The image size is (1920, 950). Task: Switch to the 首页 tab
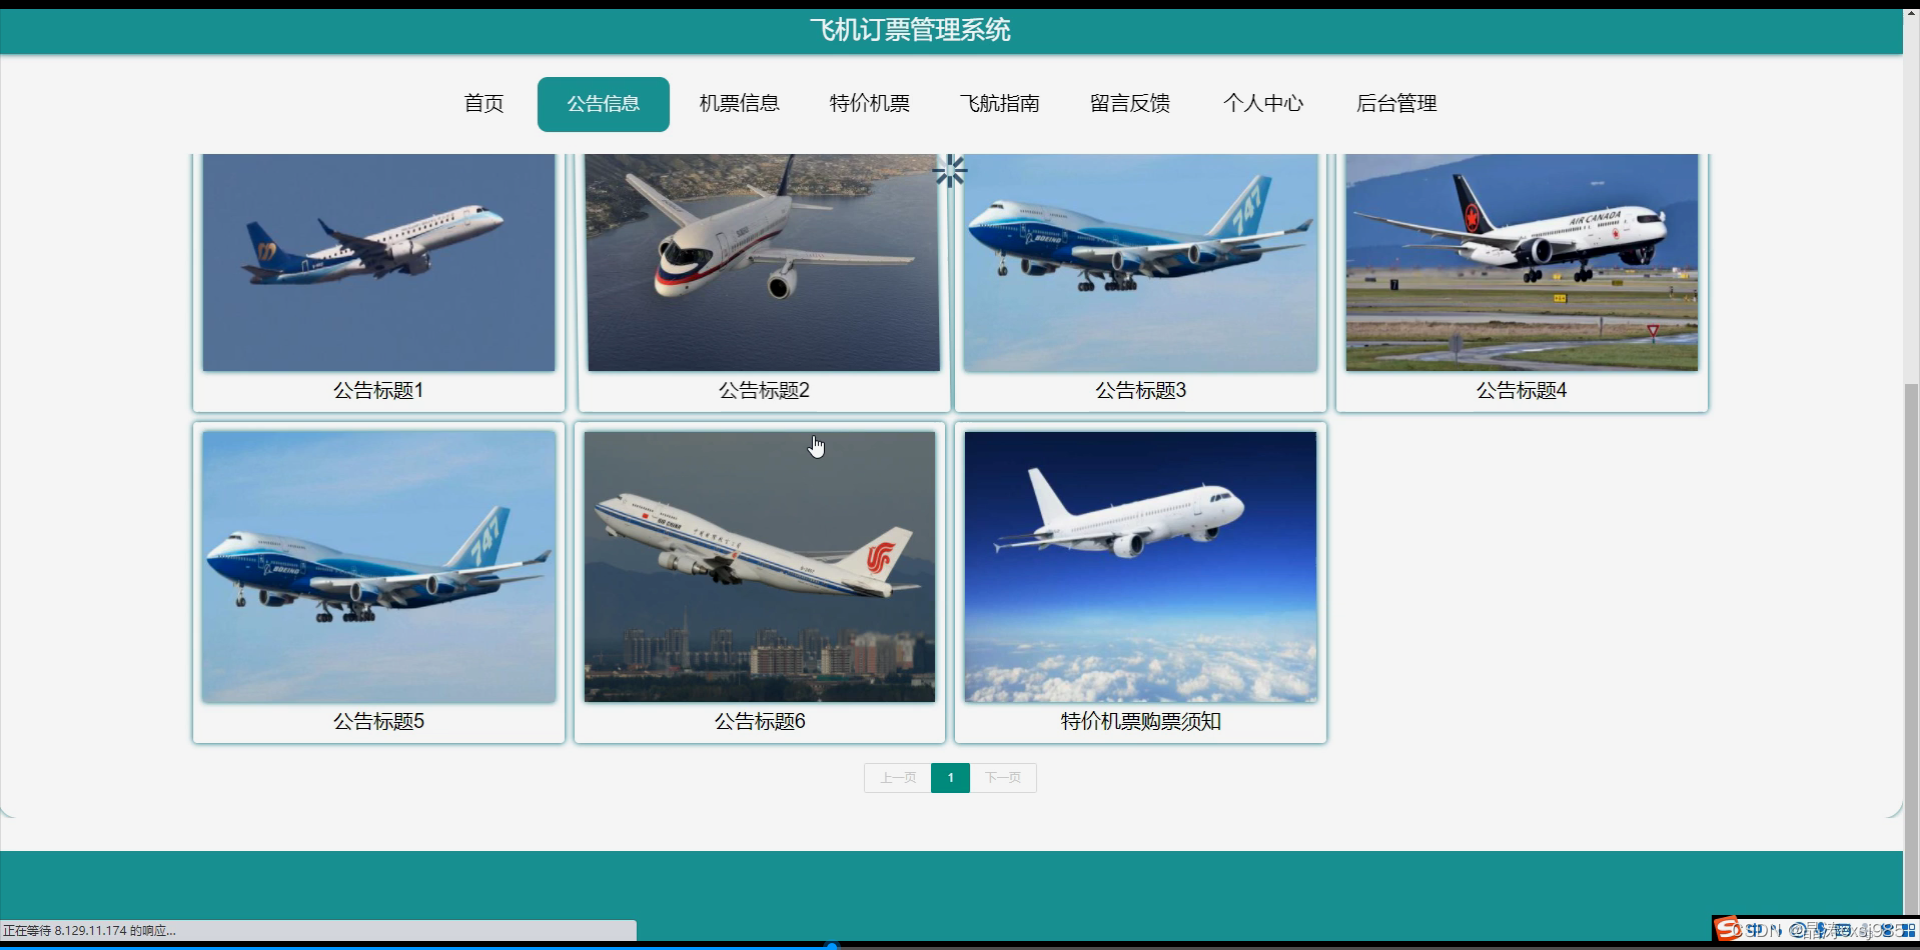[x=483, y=103]
